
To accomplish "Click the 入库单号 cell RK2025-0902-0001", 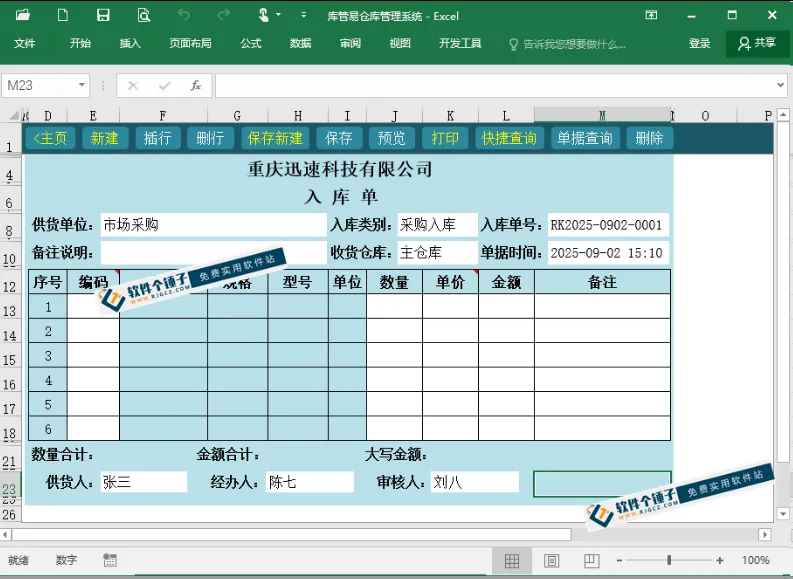I will tap(608, 225).
